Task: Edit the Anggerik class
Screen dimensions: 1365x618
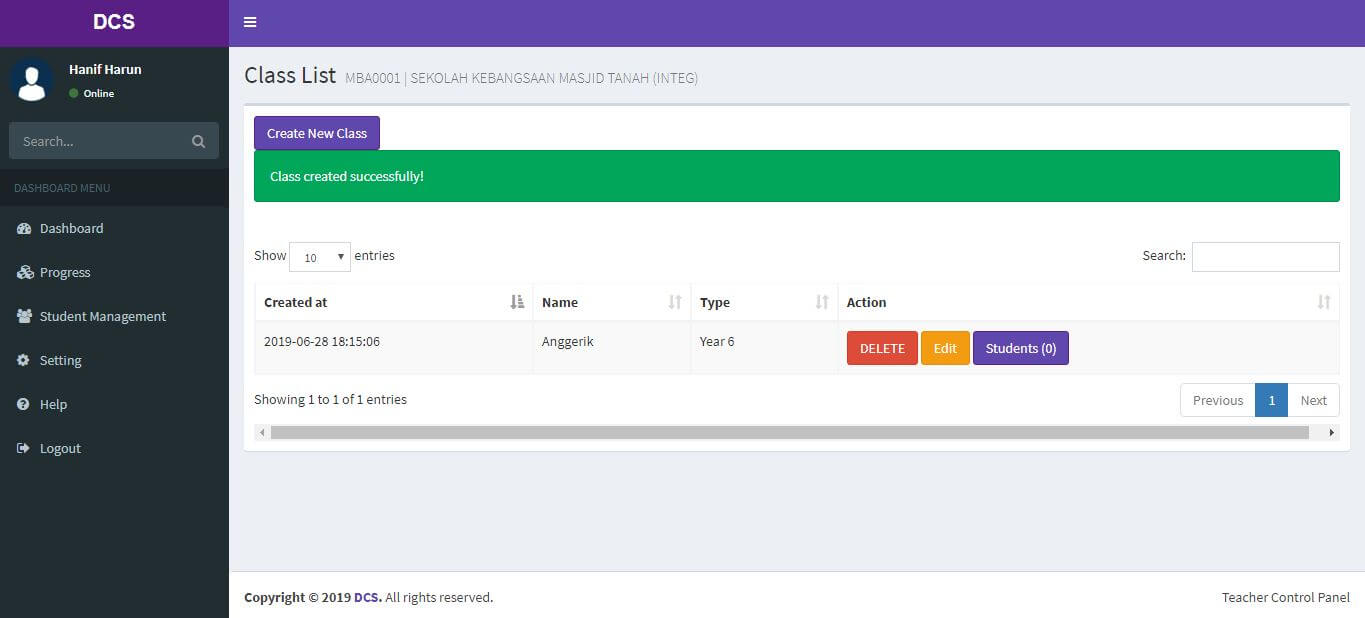Action: (945, 348)
